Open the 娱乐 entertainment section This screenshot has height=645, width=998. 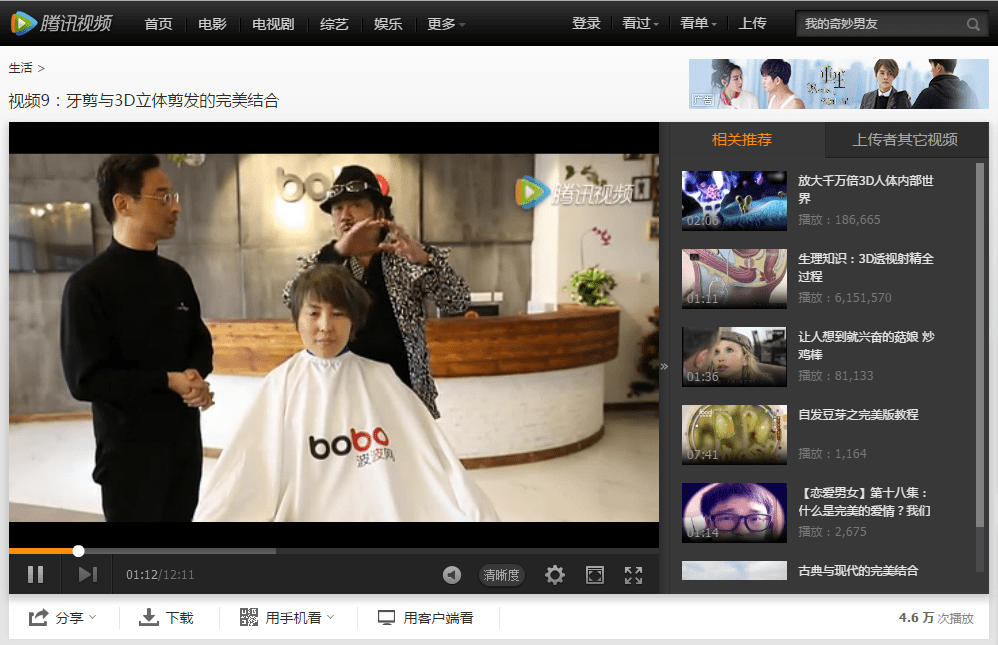click(388, 24)
